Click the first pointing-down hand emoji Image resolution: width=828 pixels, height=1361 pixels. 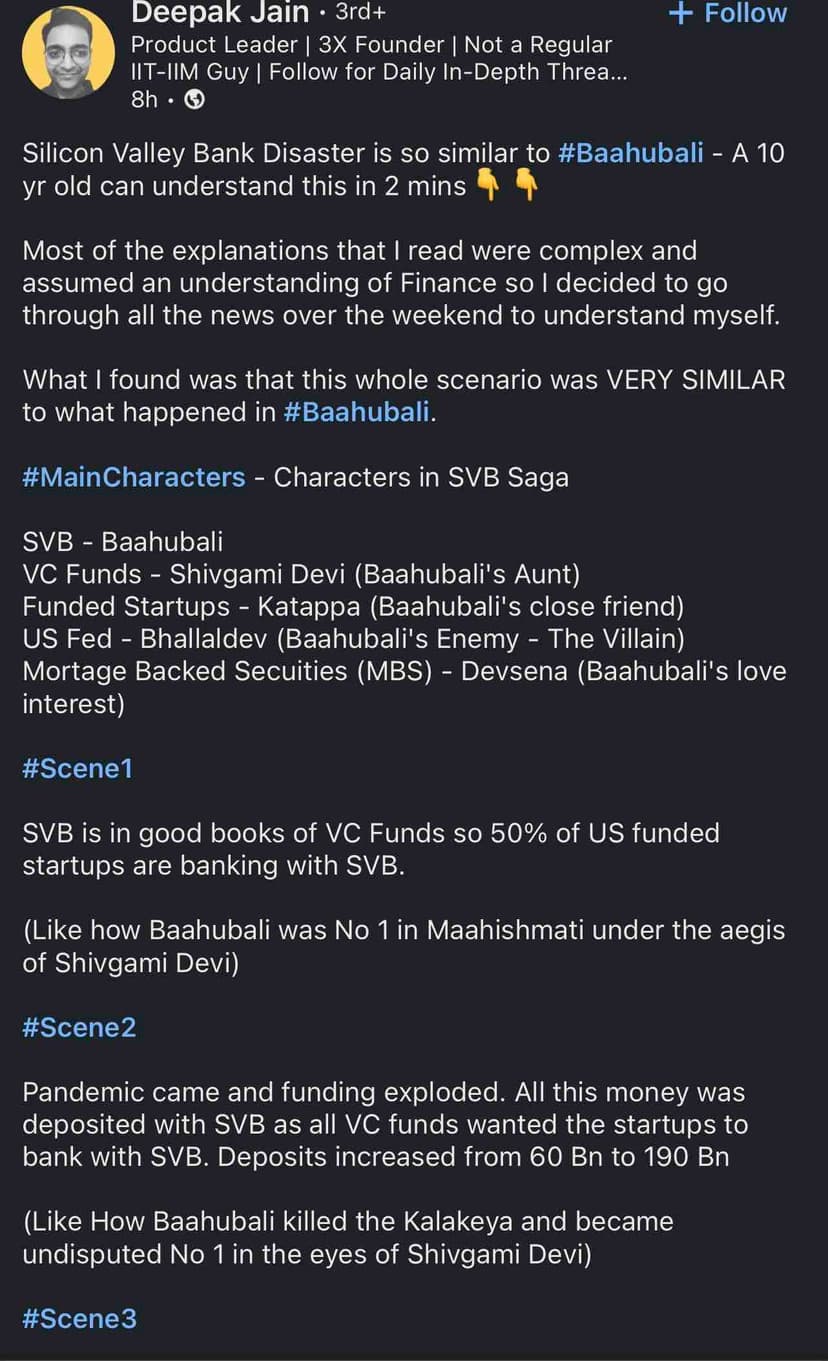pyautogui.click(x=489, y=186)
